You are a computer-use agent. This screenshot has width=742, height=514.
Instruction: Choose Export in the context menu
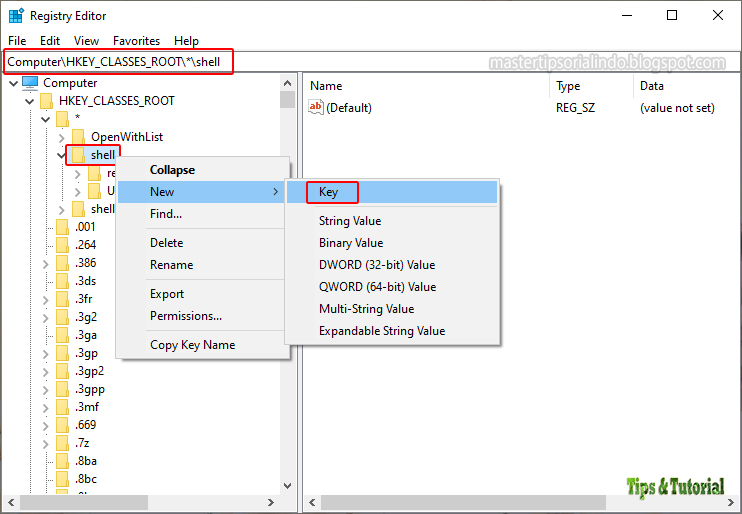(203, 294)
